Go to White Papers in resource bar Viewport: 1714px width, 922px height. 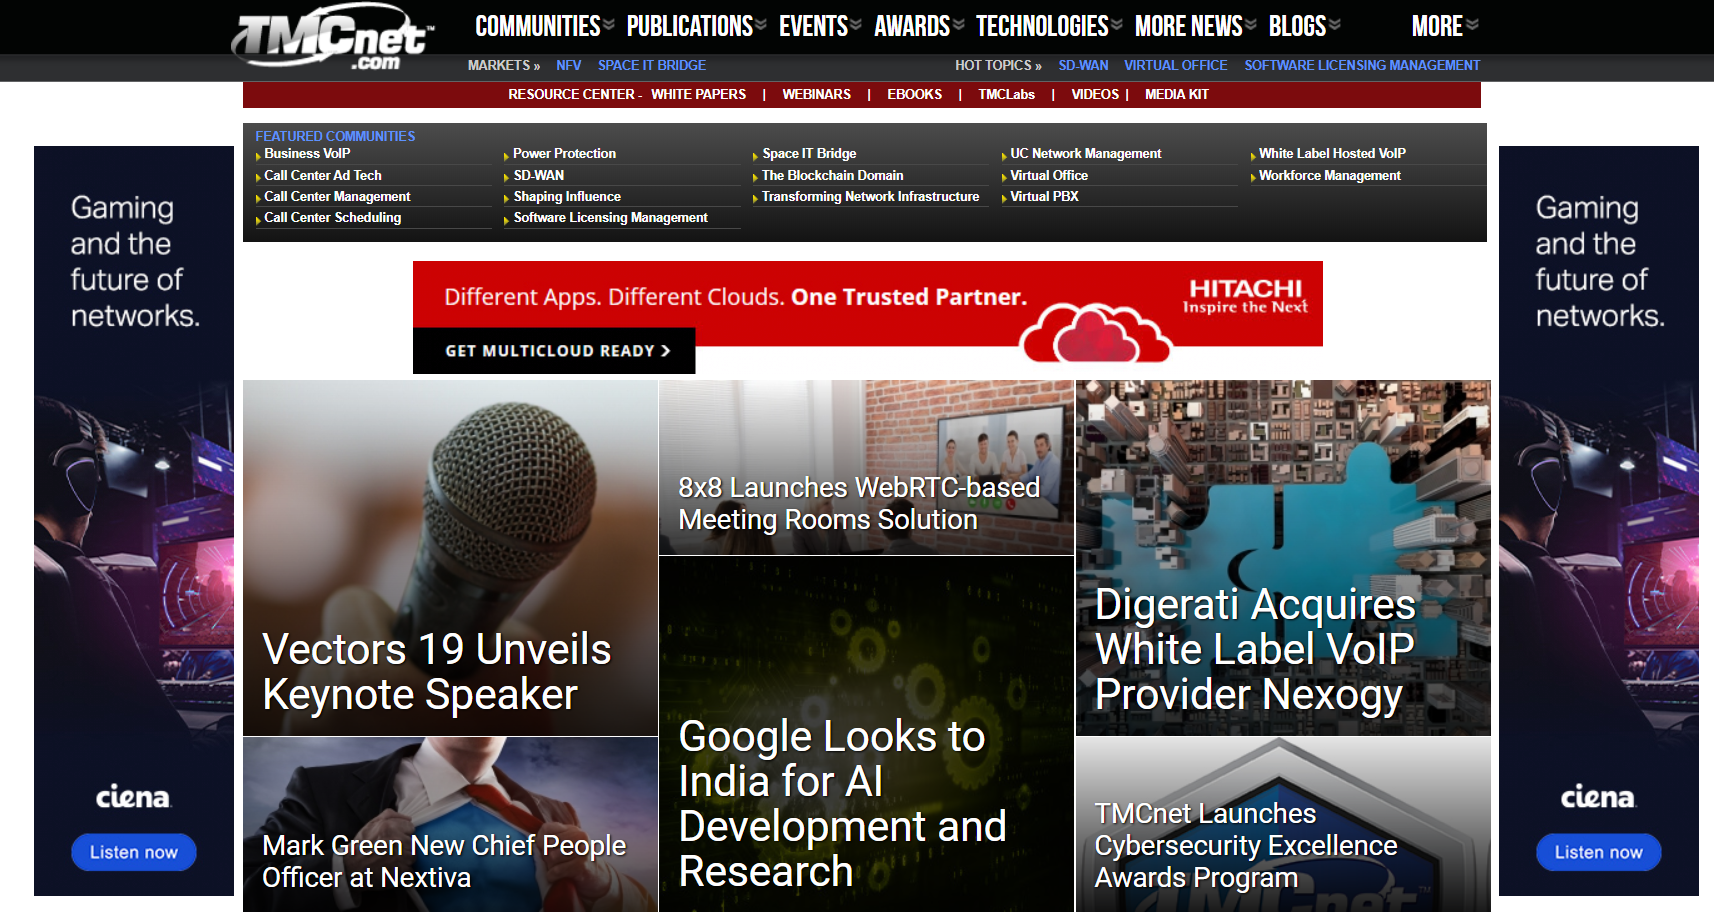coord(698,94)
